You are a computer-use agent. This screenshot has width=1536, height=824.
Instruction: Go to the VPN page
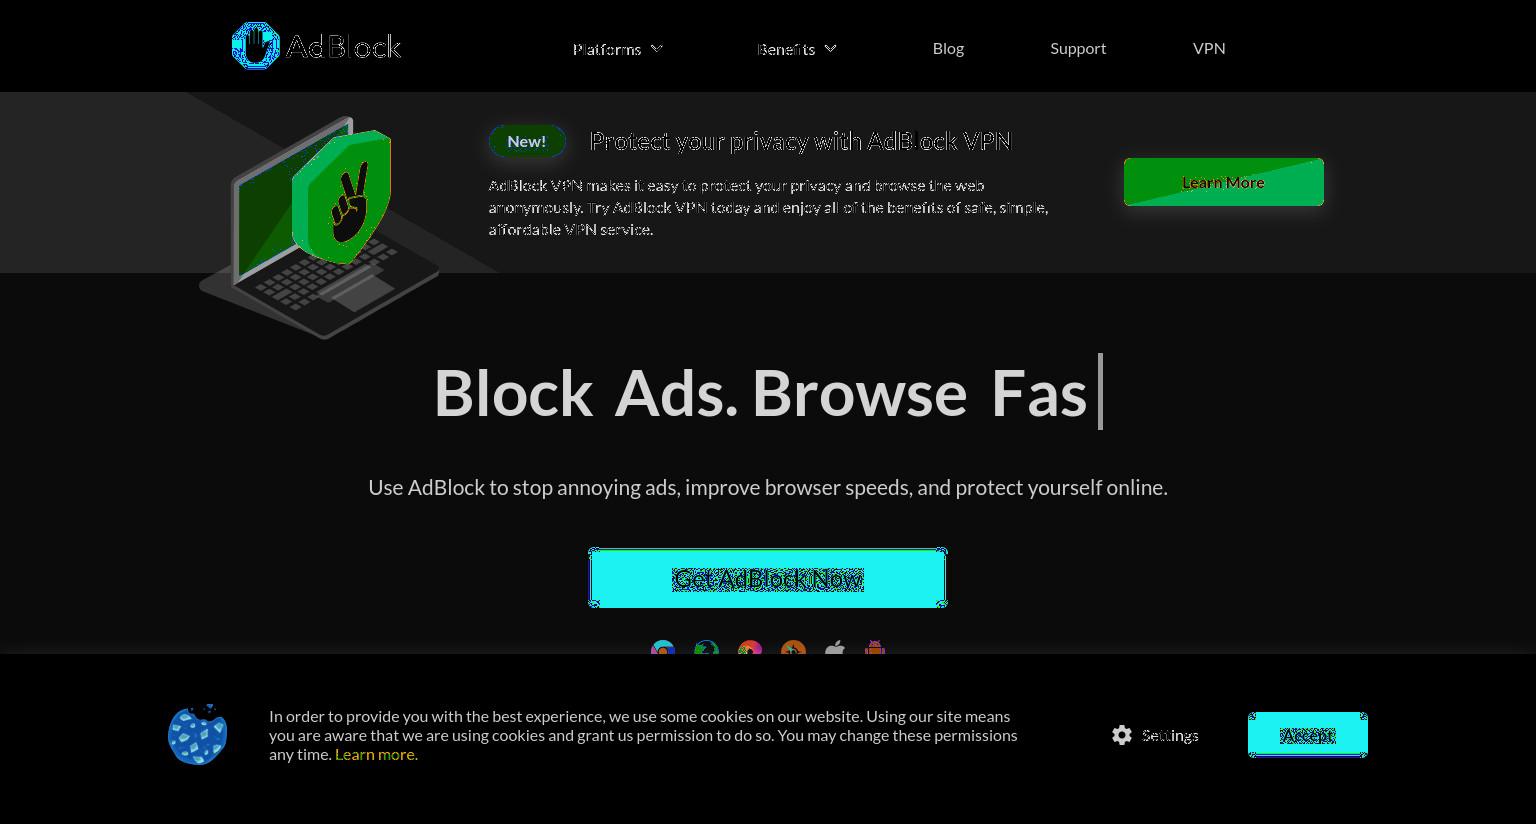coord(1209,48)
